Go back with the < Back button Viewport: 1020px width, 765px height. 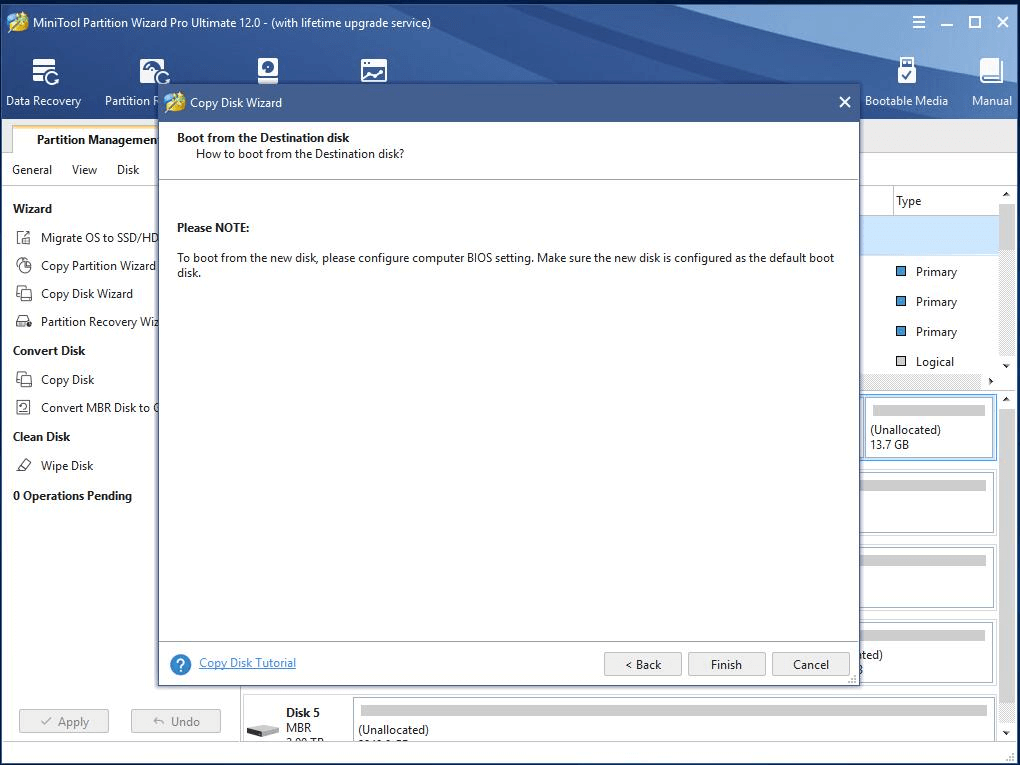point(643,664)
